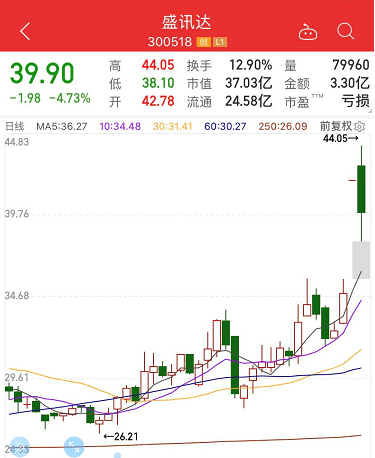Tap the 60:30.27 moving average label
The width and height of the screenshot is (375, 458).
coord(225,127)
